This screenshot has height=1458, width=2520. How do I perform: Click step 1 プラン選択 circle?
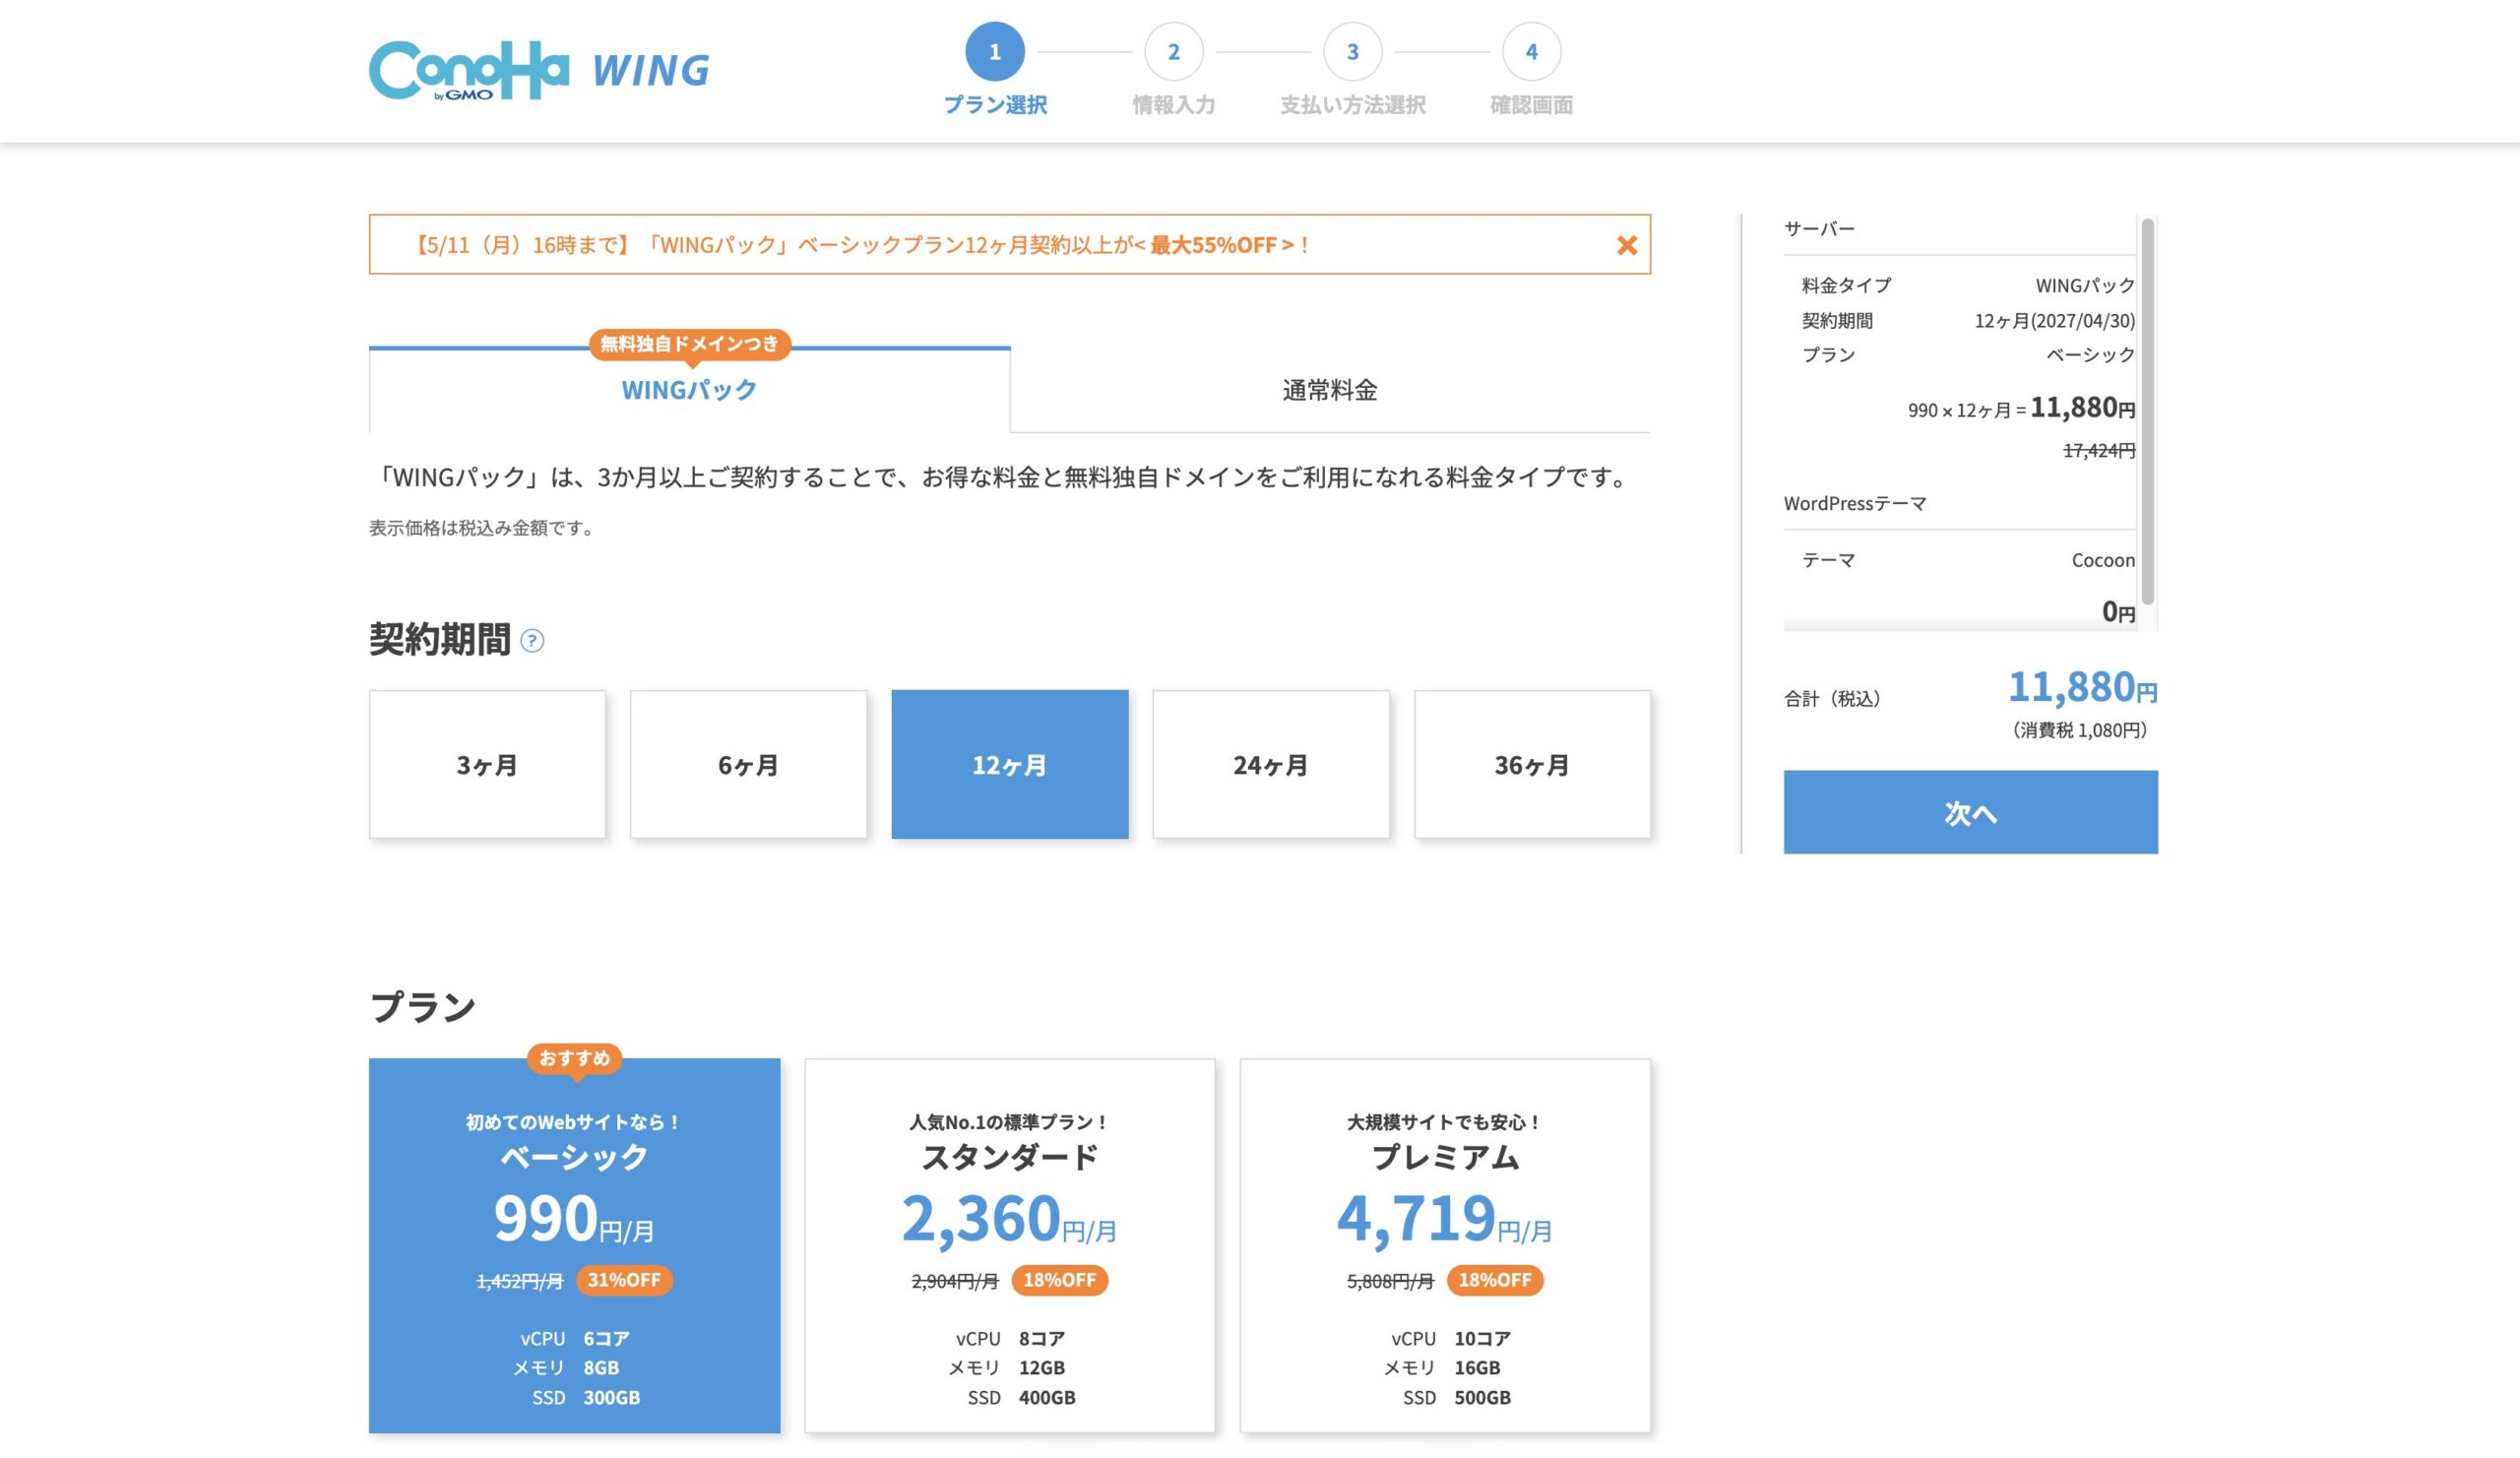coord(994,52)
